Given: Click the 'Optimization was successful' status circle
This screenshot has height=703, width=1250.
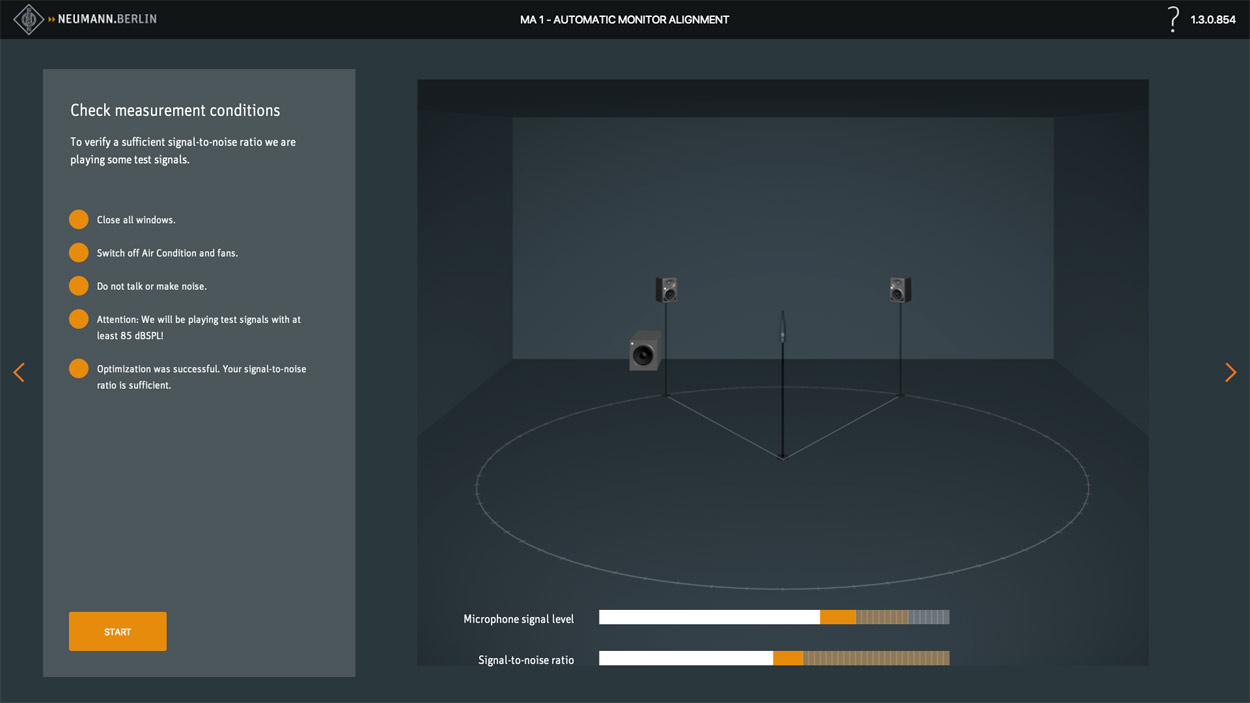Looking at the screenshot, I should [x=79, y=368].
